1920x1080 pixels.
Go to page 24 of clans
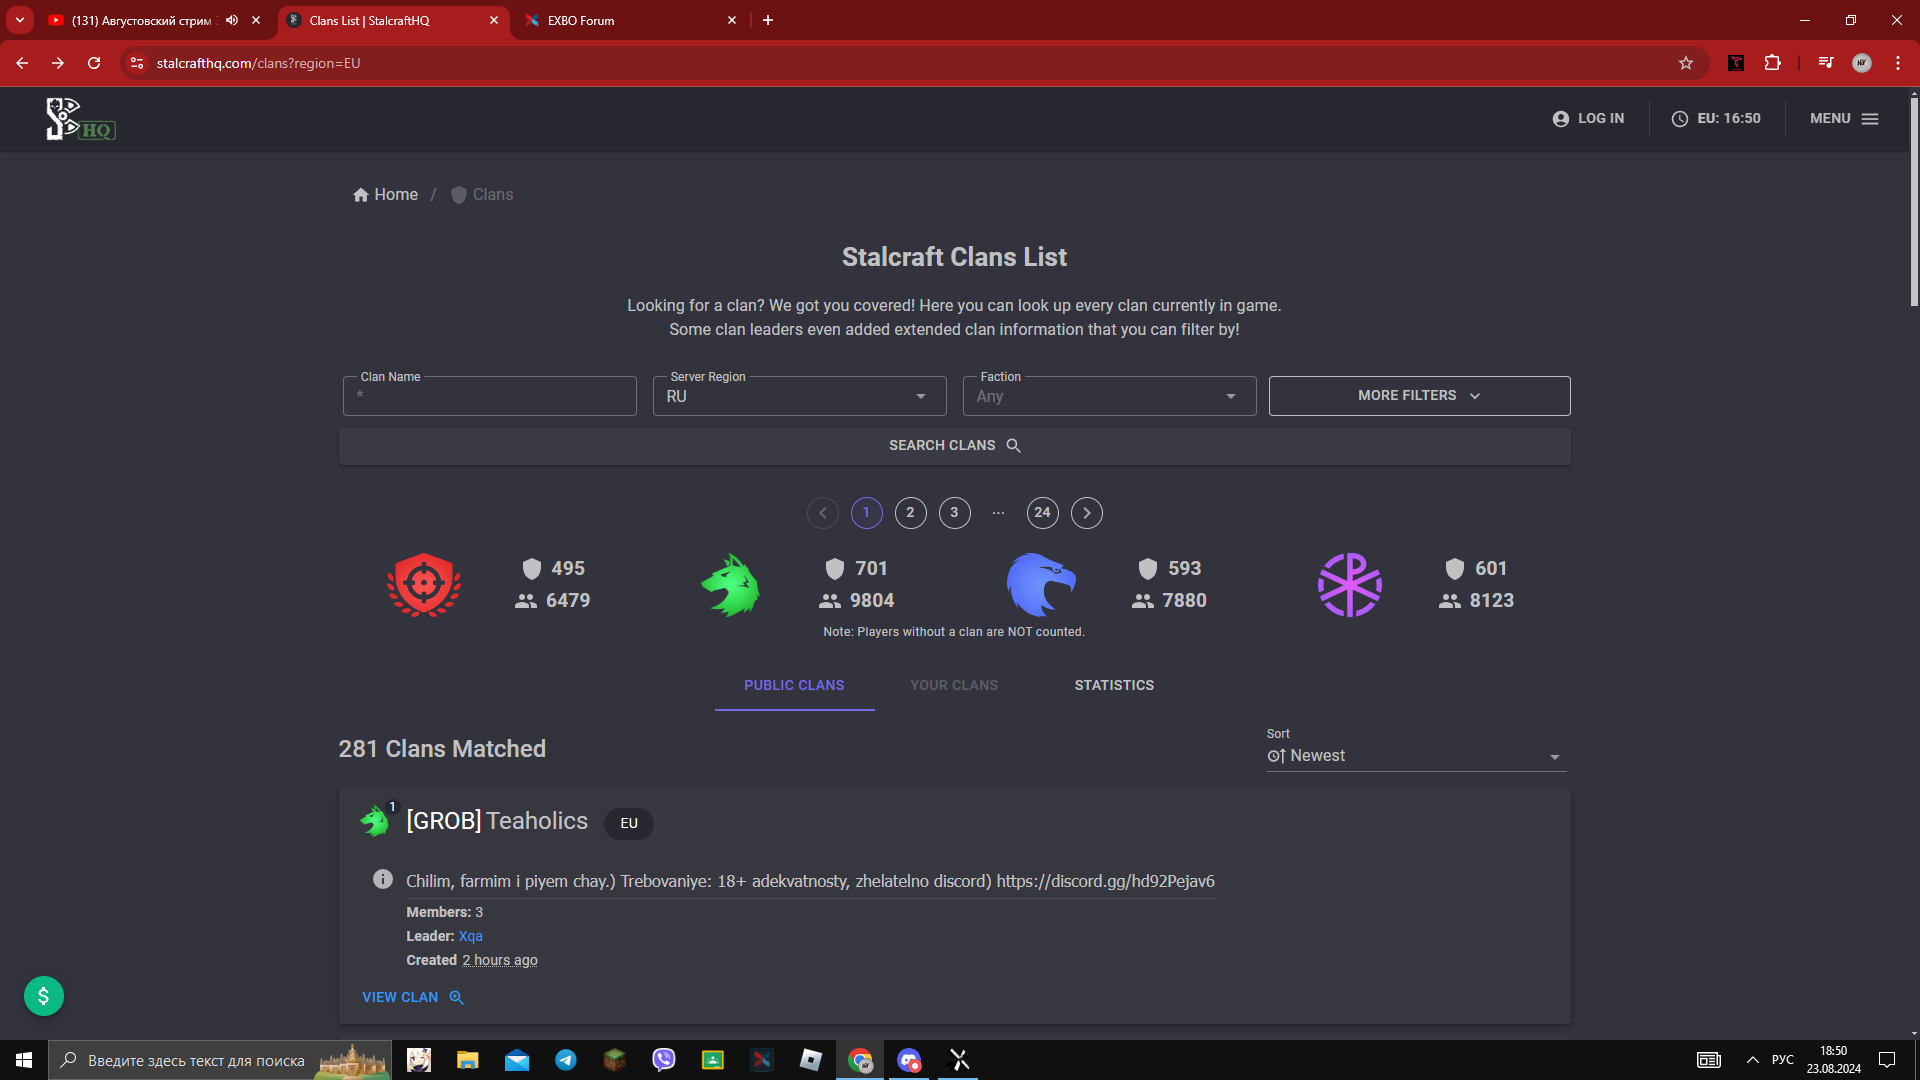[x=1042, y=513]
